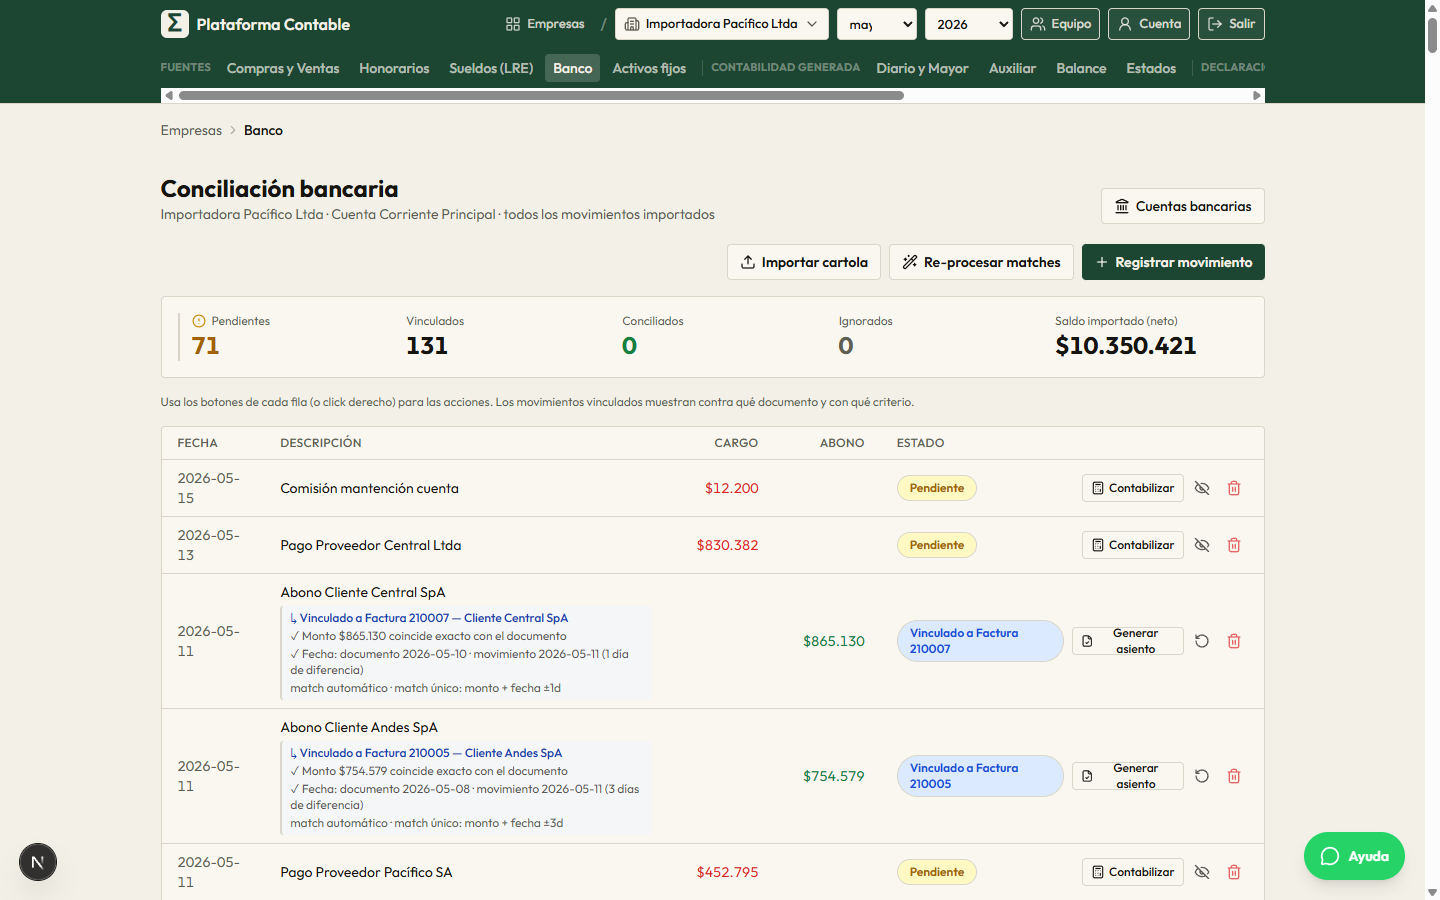Go to the Diario y Mayor tab

pos(922,68)
